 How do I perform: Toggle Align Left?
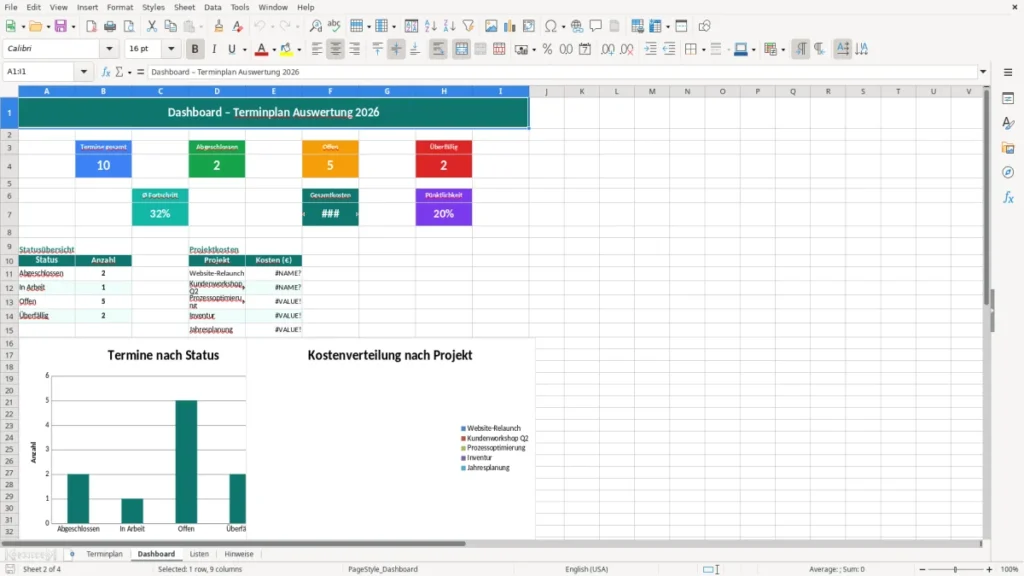[317, 49]
